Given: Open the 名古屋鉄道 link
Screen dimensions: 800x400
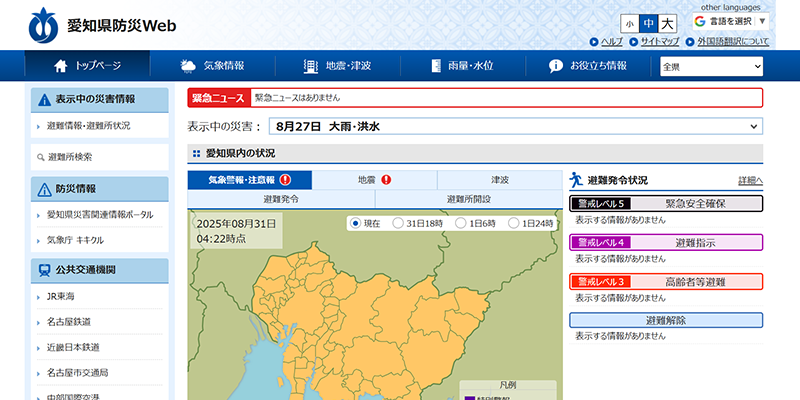Looking at the screenshot, I should click(69, 322).
